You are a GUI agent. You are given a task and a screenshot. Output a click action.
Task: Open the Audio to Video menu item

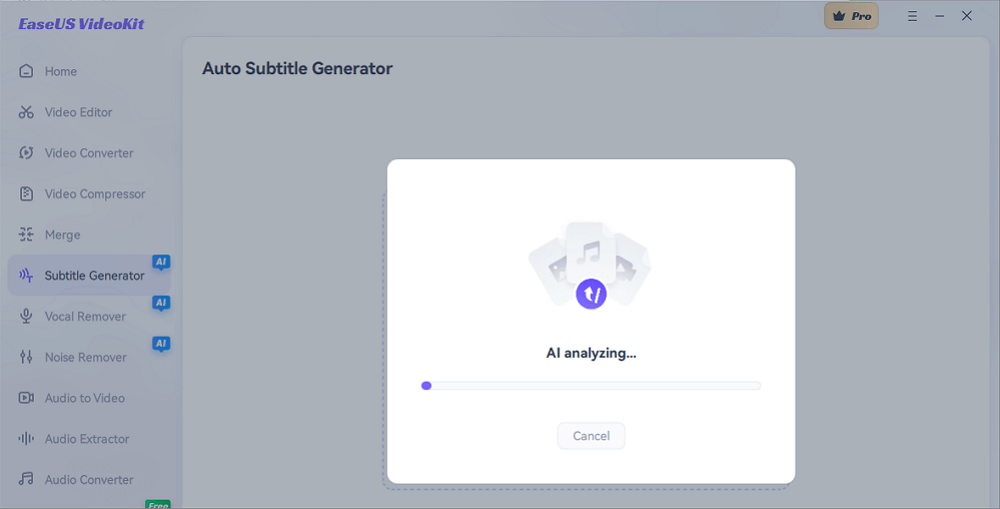pos(85,398)
